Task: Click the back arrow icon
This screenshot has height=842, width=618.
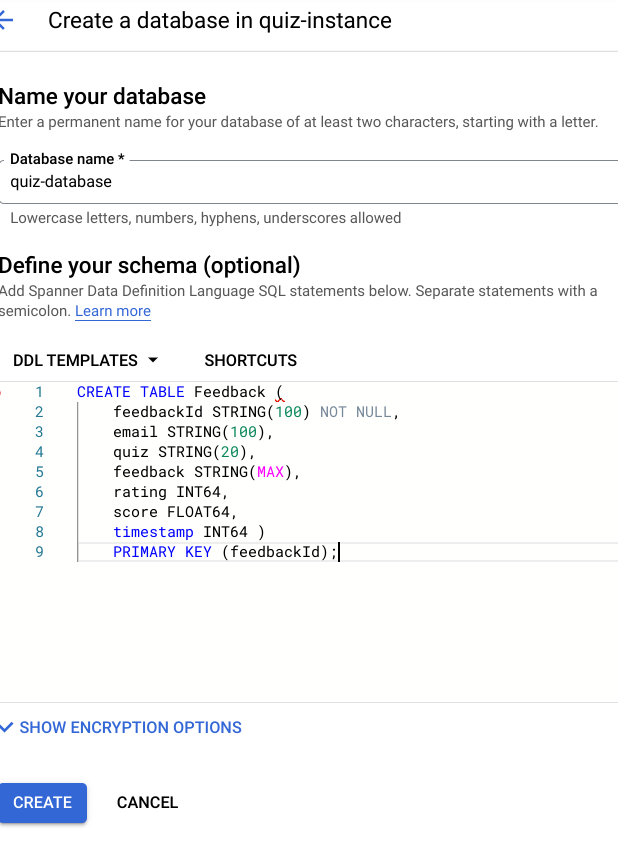Action: (6, 20)
